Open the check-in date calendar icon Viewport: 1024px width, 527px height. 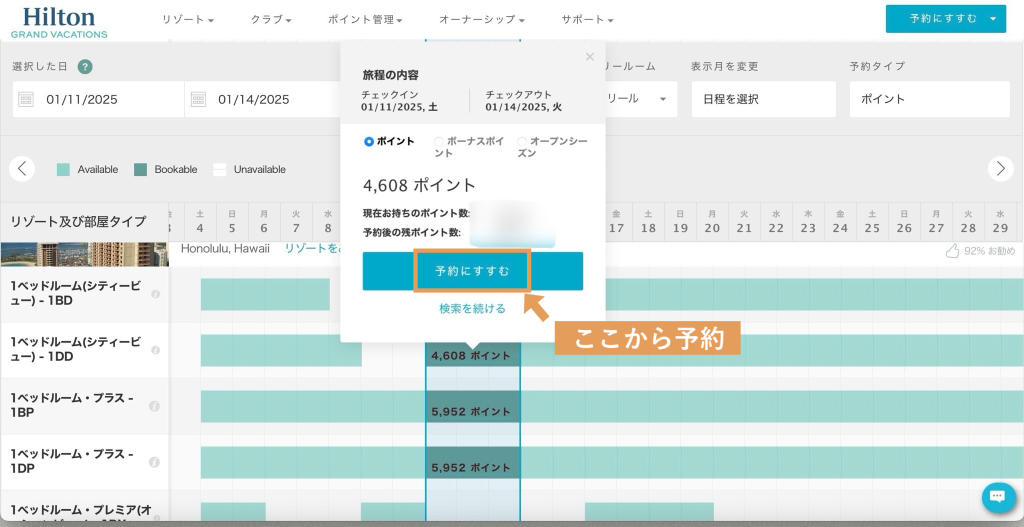coord(26,99)
